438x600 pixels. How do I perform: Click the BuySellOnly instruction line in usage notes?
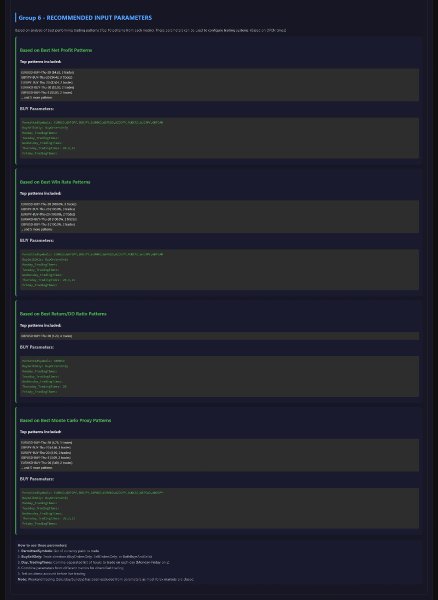click(x=85, y=556)
